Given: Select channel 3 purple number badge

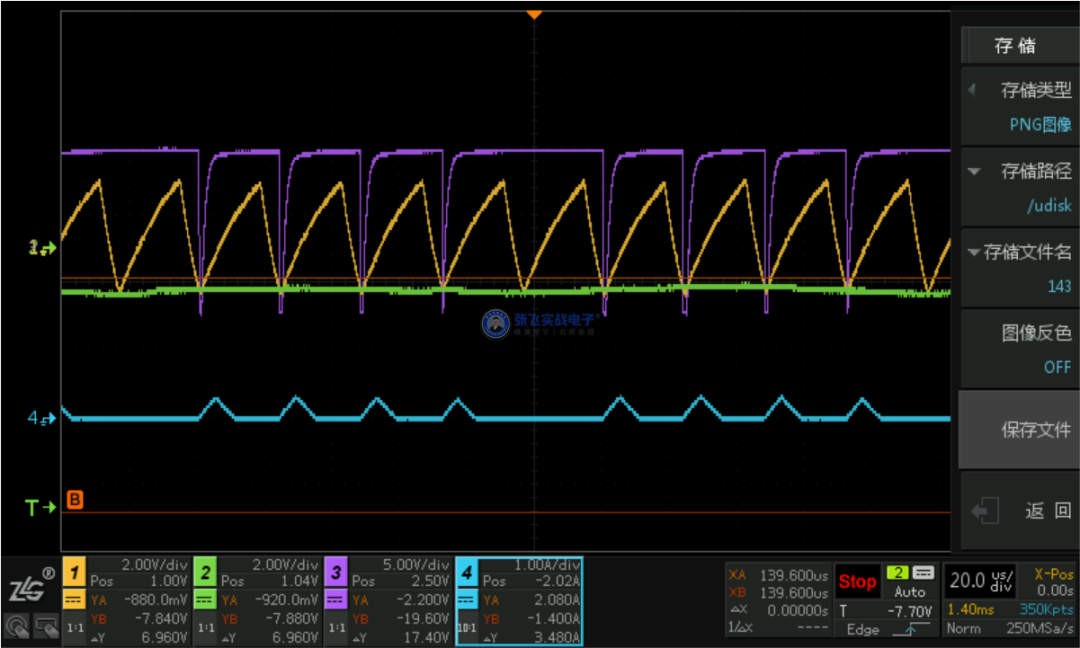Looking at the screenshot, I should [336, 572].
